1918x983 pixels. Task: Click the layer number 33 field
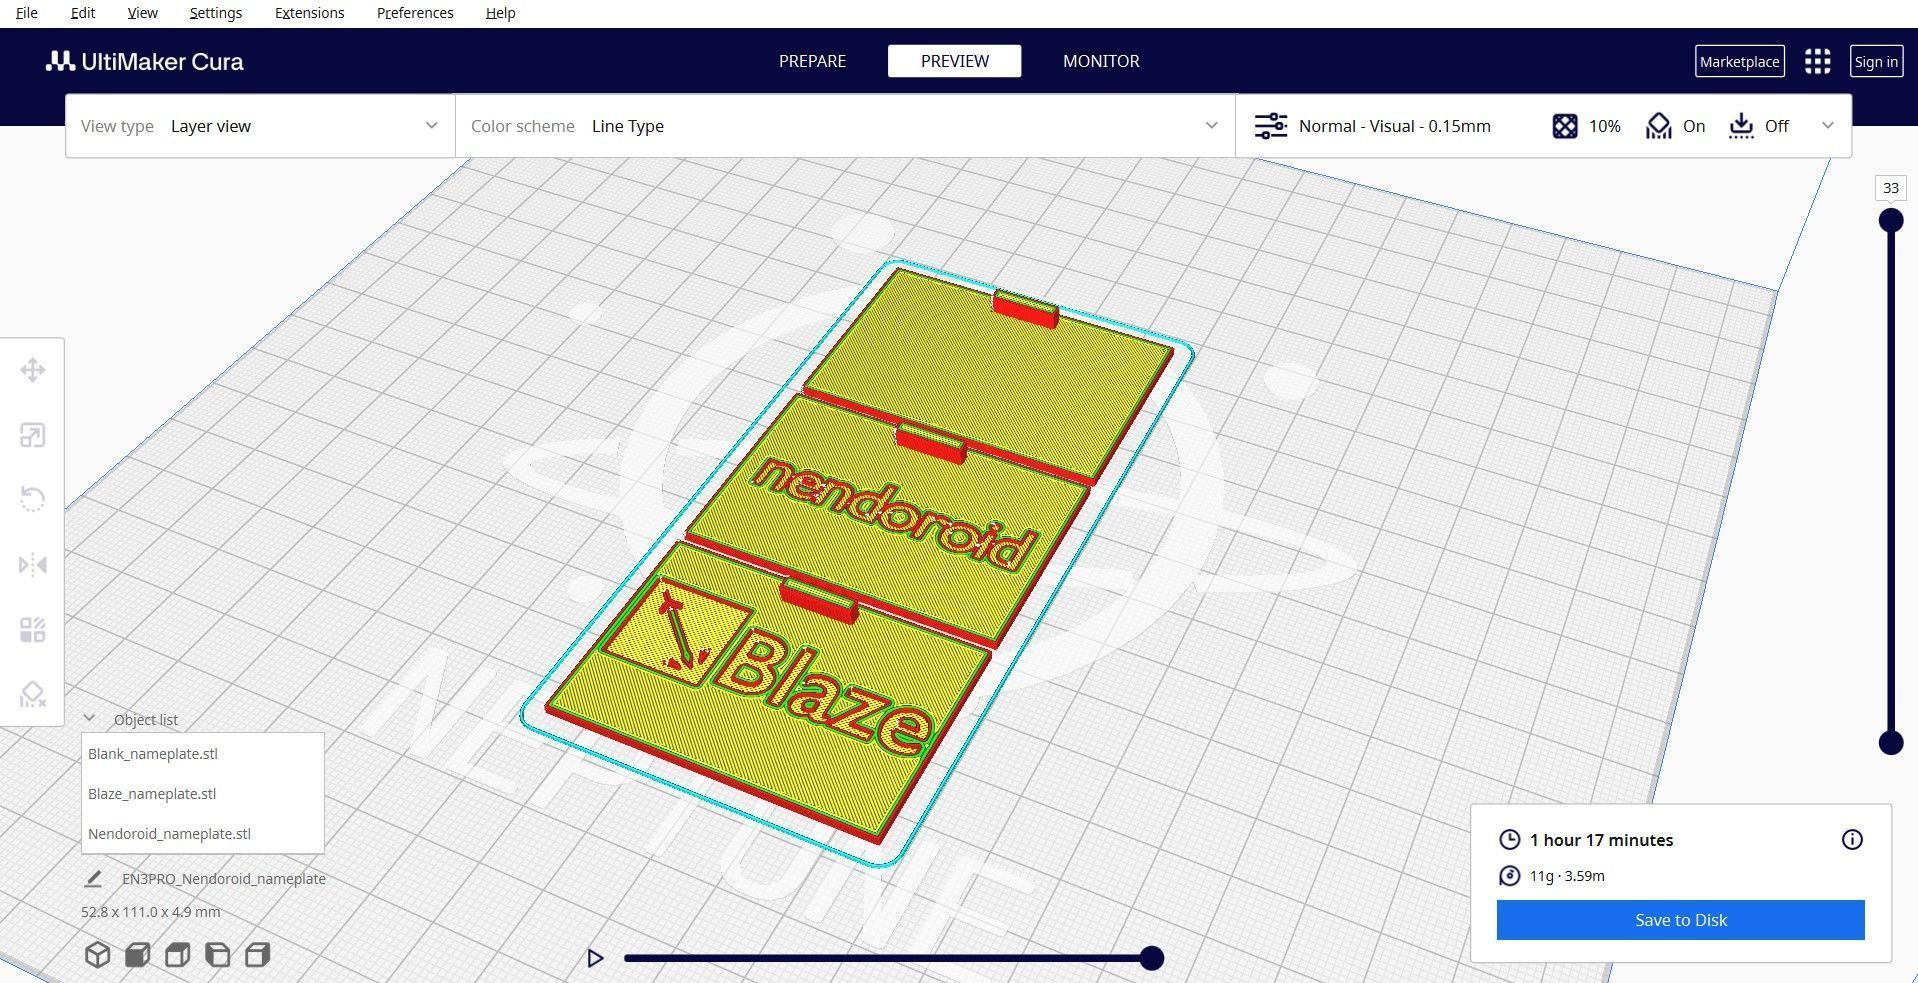click(x=1890, y=188)
